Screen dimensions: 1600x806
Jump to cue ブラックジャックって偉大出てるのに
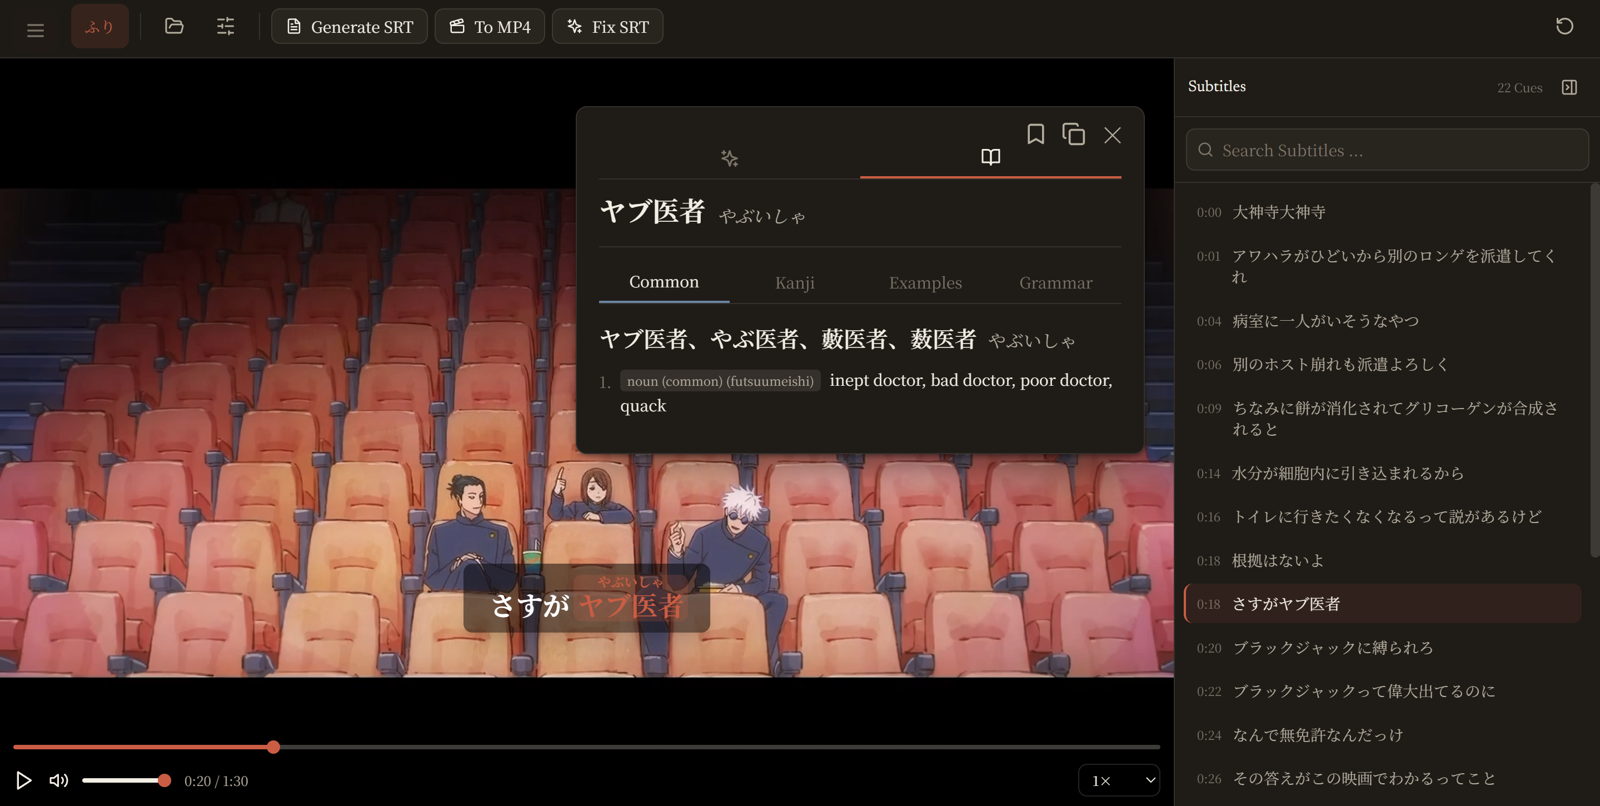tap(1383, 691)
